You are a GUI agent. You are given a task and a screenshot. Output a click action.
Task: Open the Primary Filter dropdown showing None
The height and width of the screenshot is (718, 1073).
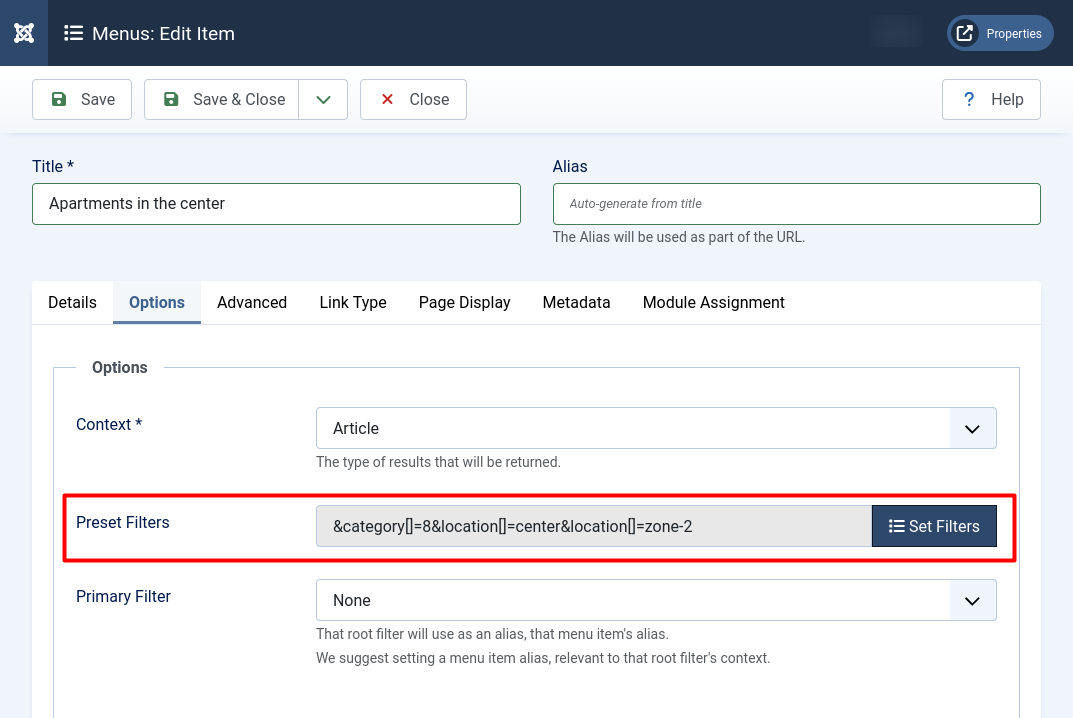656,600
